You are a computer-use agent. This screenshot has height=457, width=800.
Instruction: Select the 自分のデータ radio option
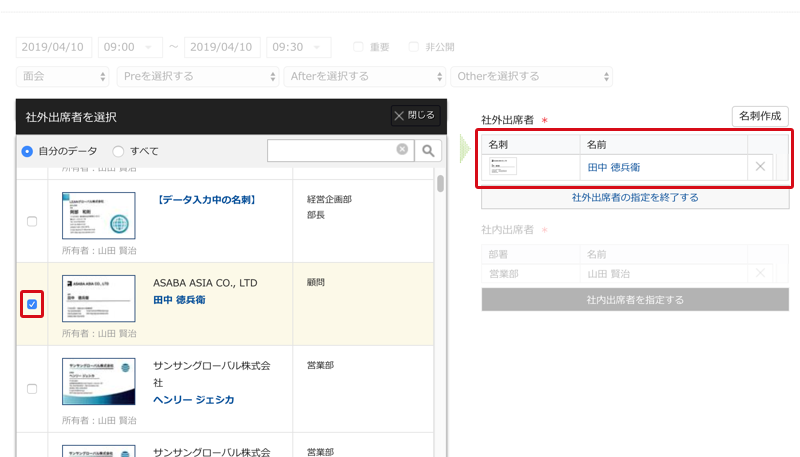click(x=28, y=151)
